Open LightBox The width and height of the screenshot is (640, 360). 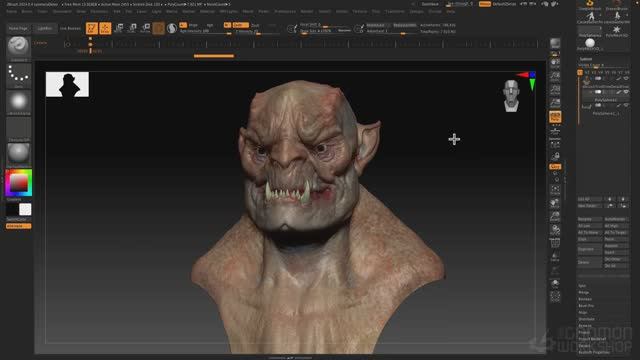(x=44, y=29)
